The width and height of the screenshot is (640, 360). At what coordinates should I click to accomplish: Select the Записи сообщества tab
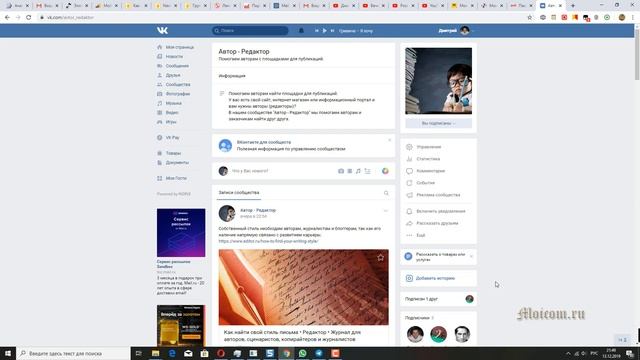[239, 193]
